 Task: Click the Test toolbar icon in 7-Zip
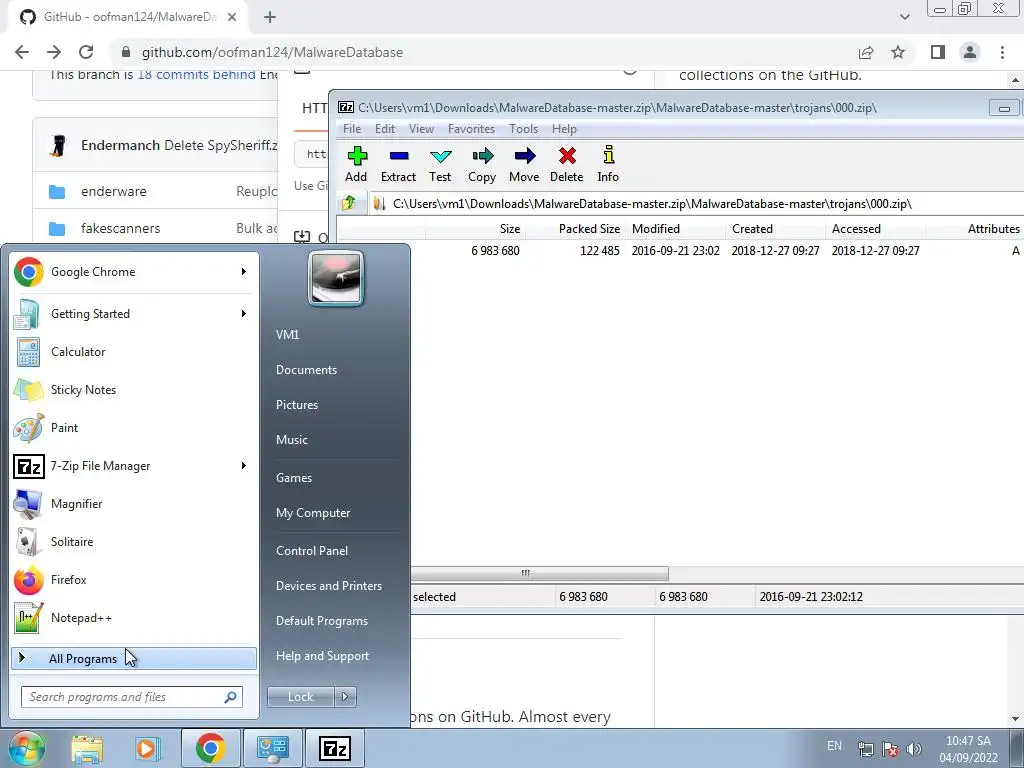pyautogui.click(x=440, y=164)
